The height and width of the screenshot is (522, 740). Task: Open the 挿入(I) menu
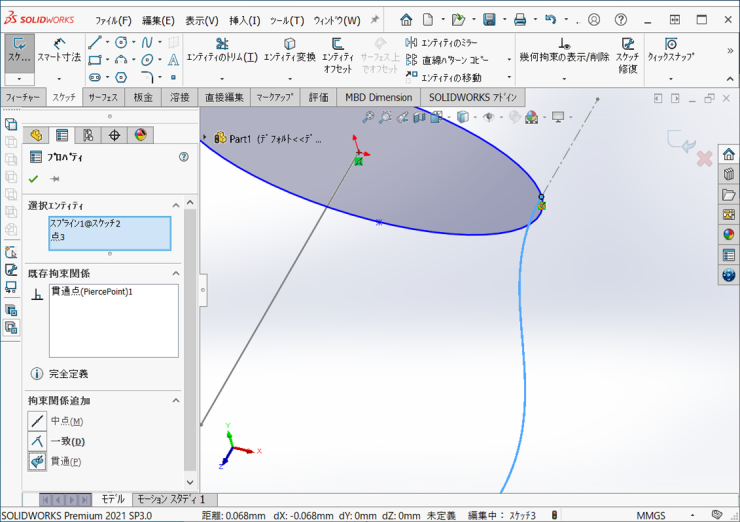244,20
